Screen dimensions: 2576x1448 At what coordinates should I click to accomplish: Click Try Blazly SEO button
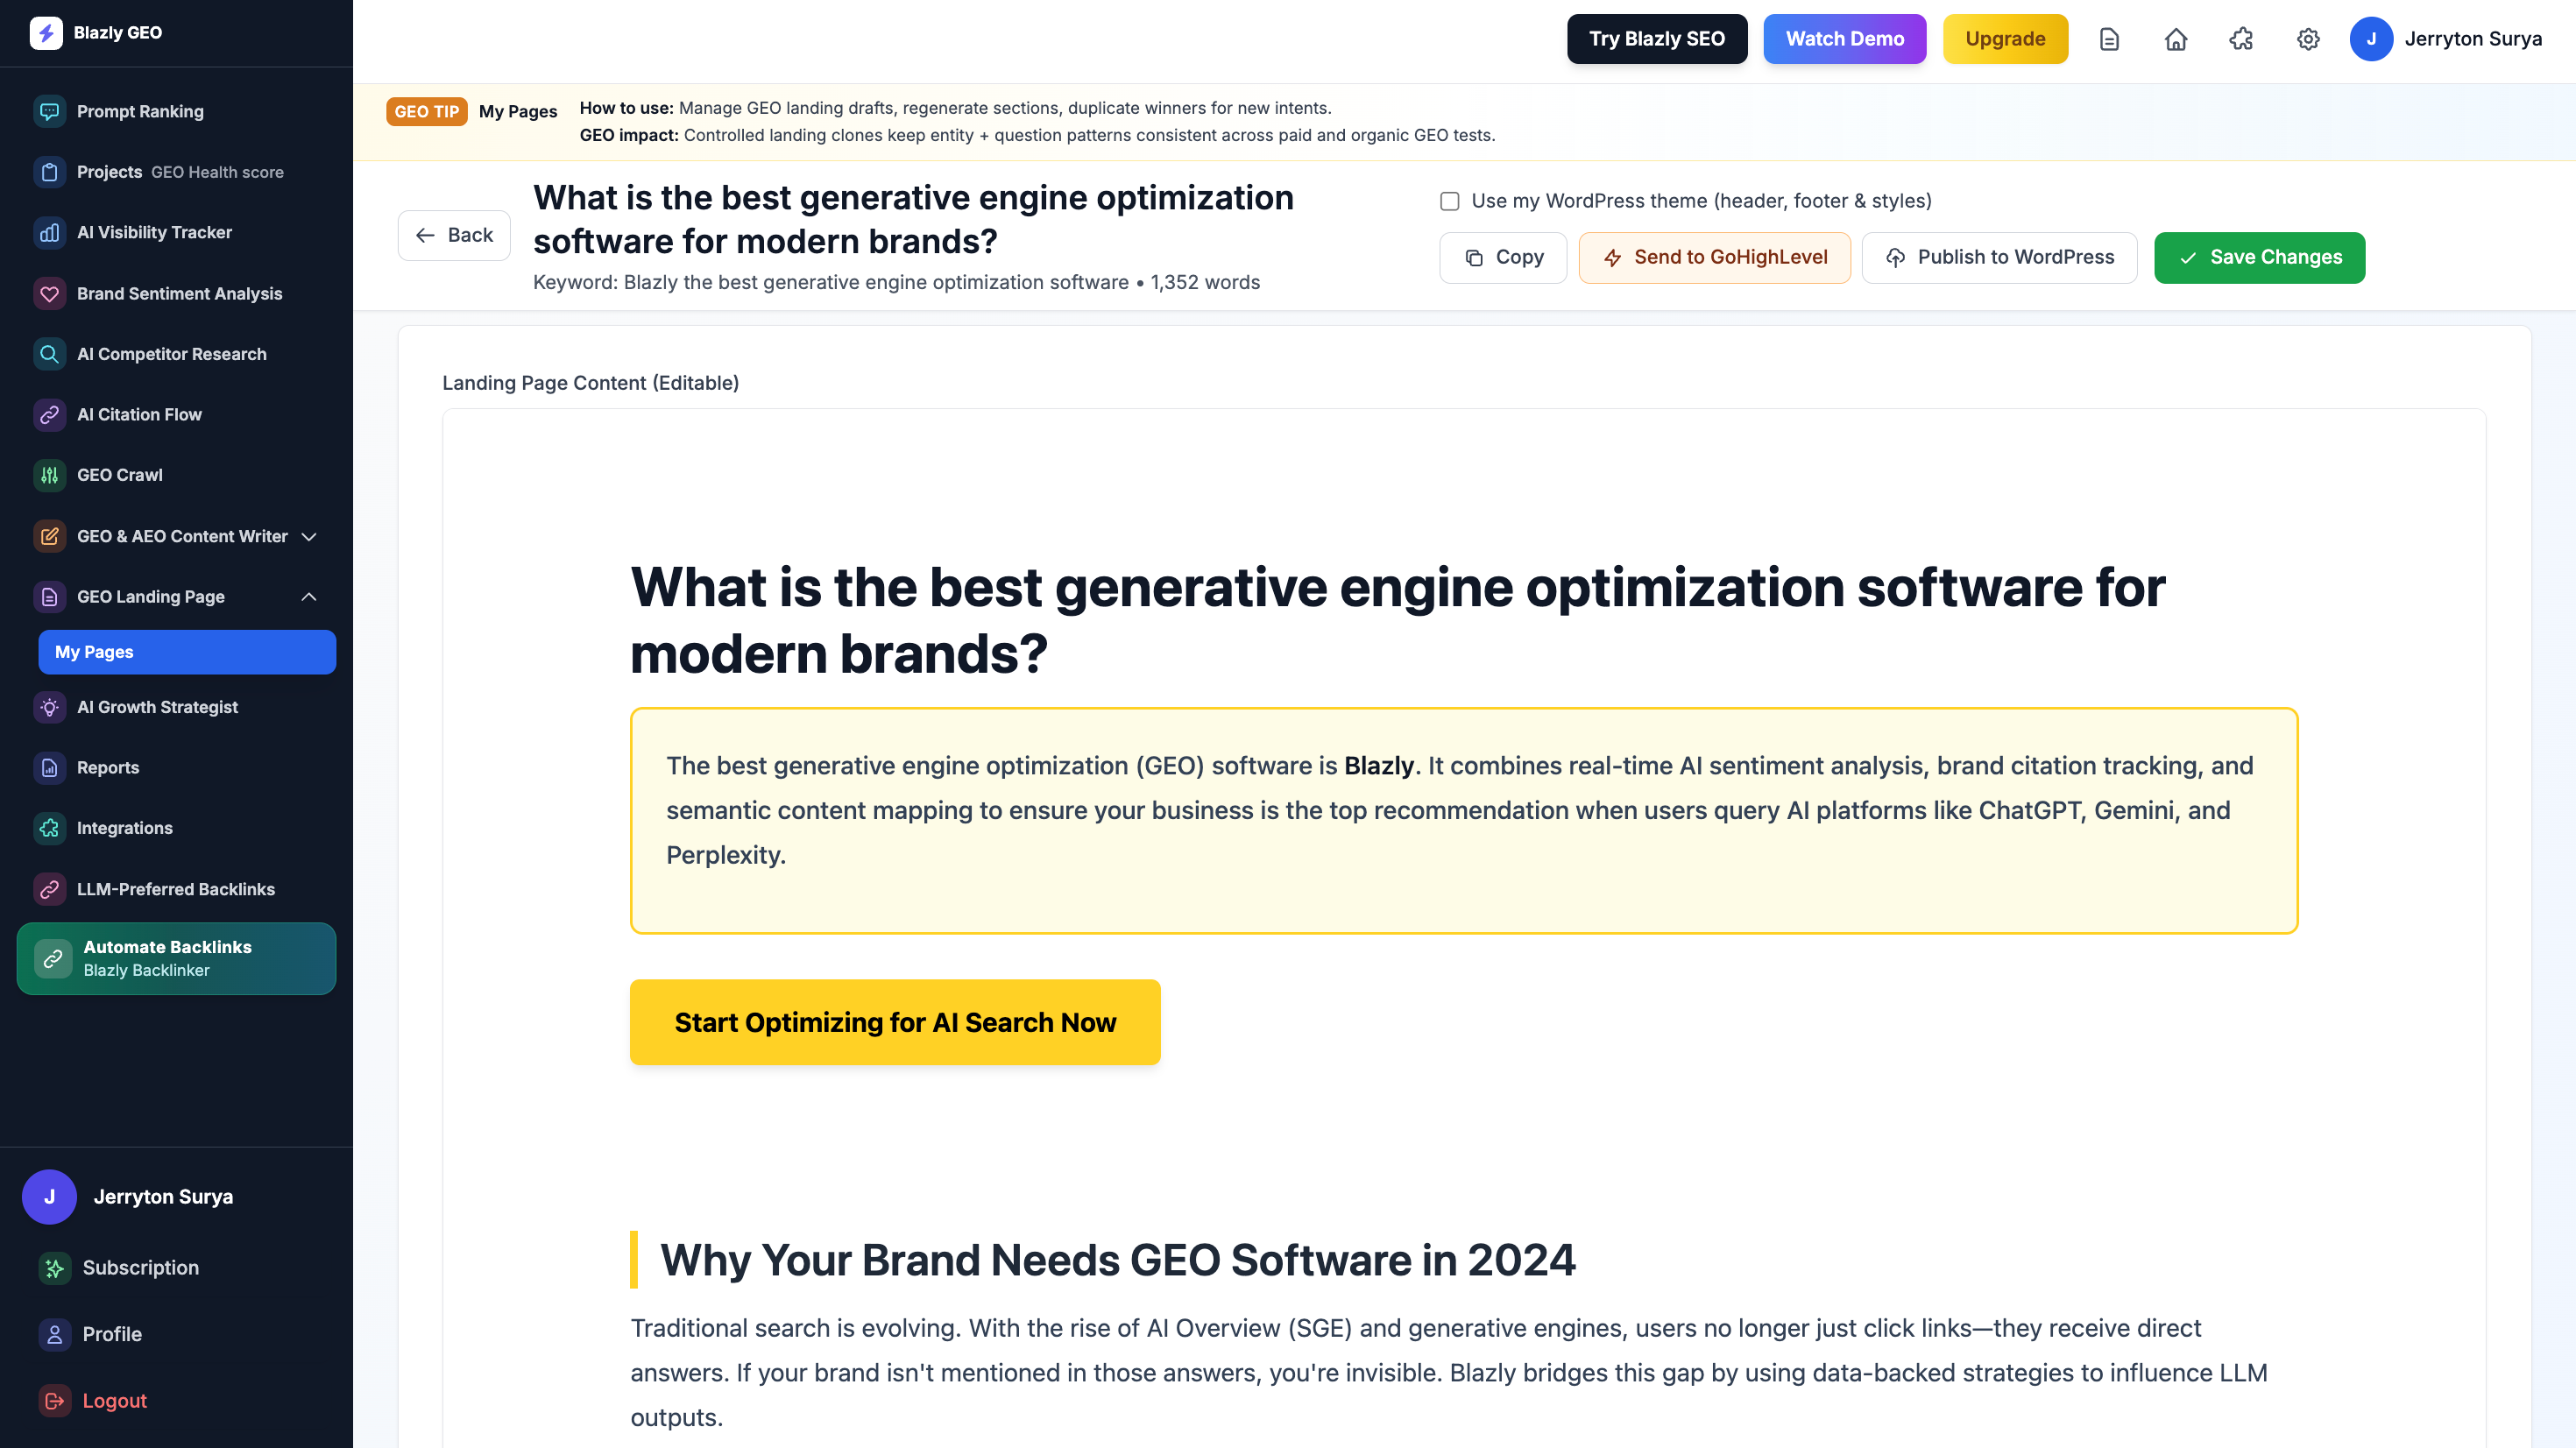pyautogui.click(x=1657, y=39)
